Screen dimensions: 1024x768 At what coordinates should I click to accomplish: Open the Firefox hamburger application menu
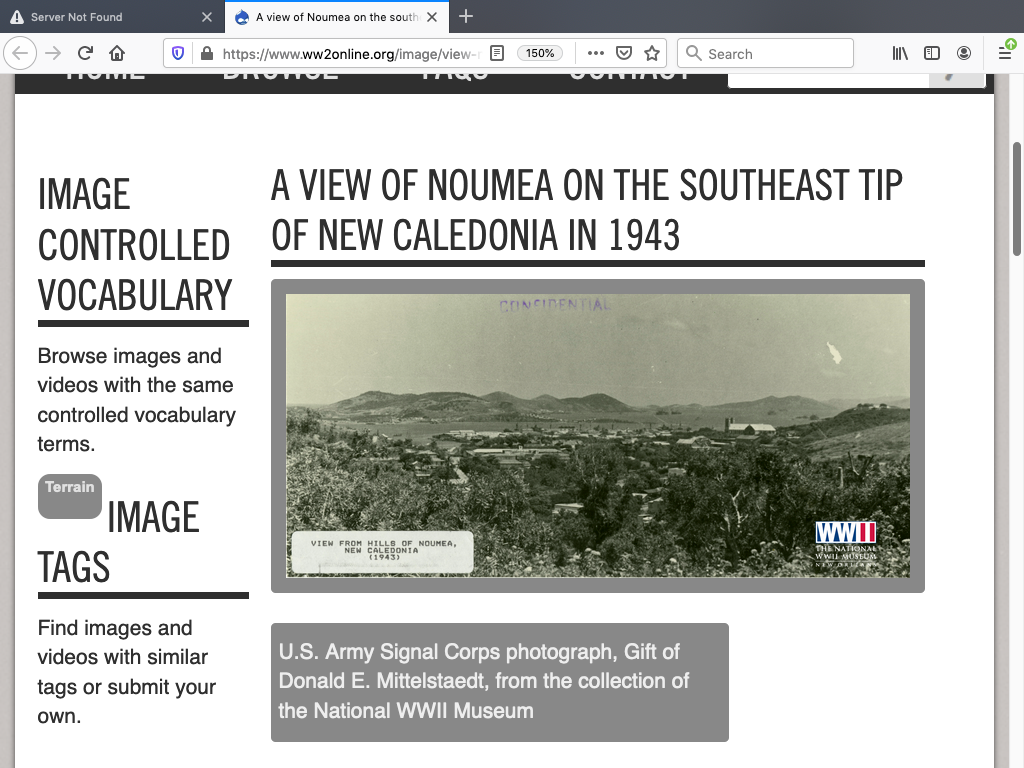(x=1005, y=53)
